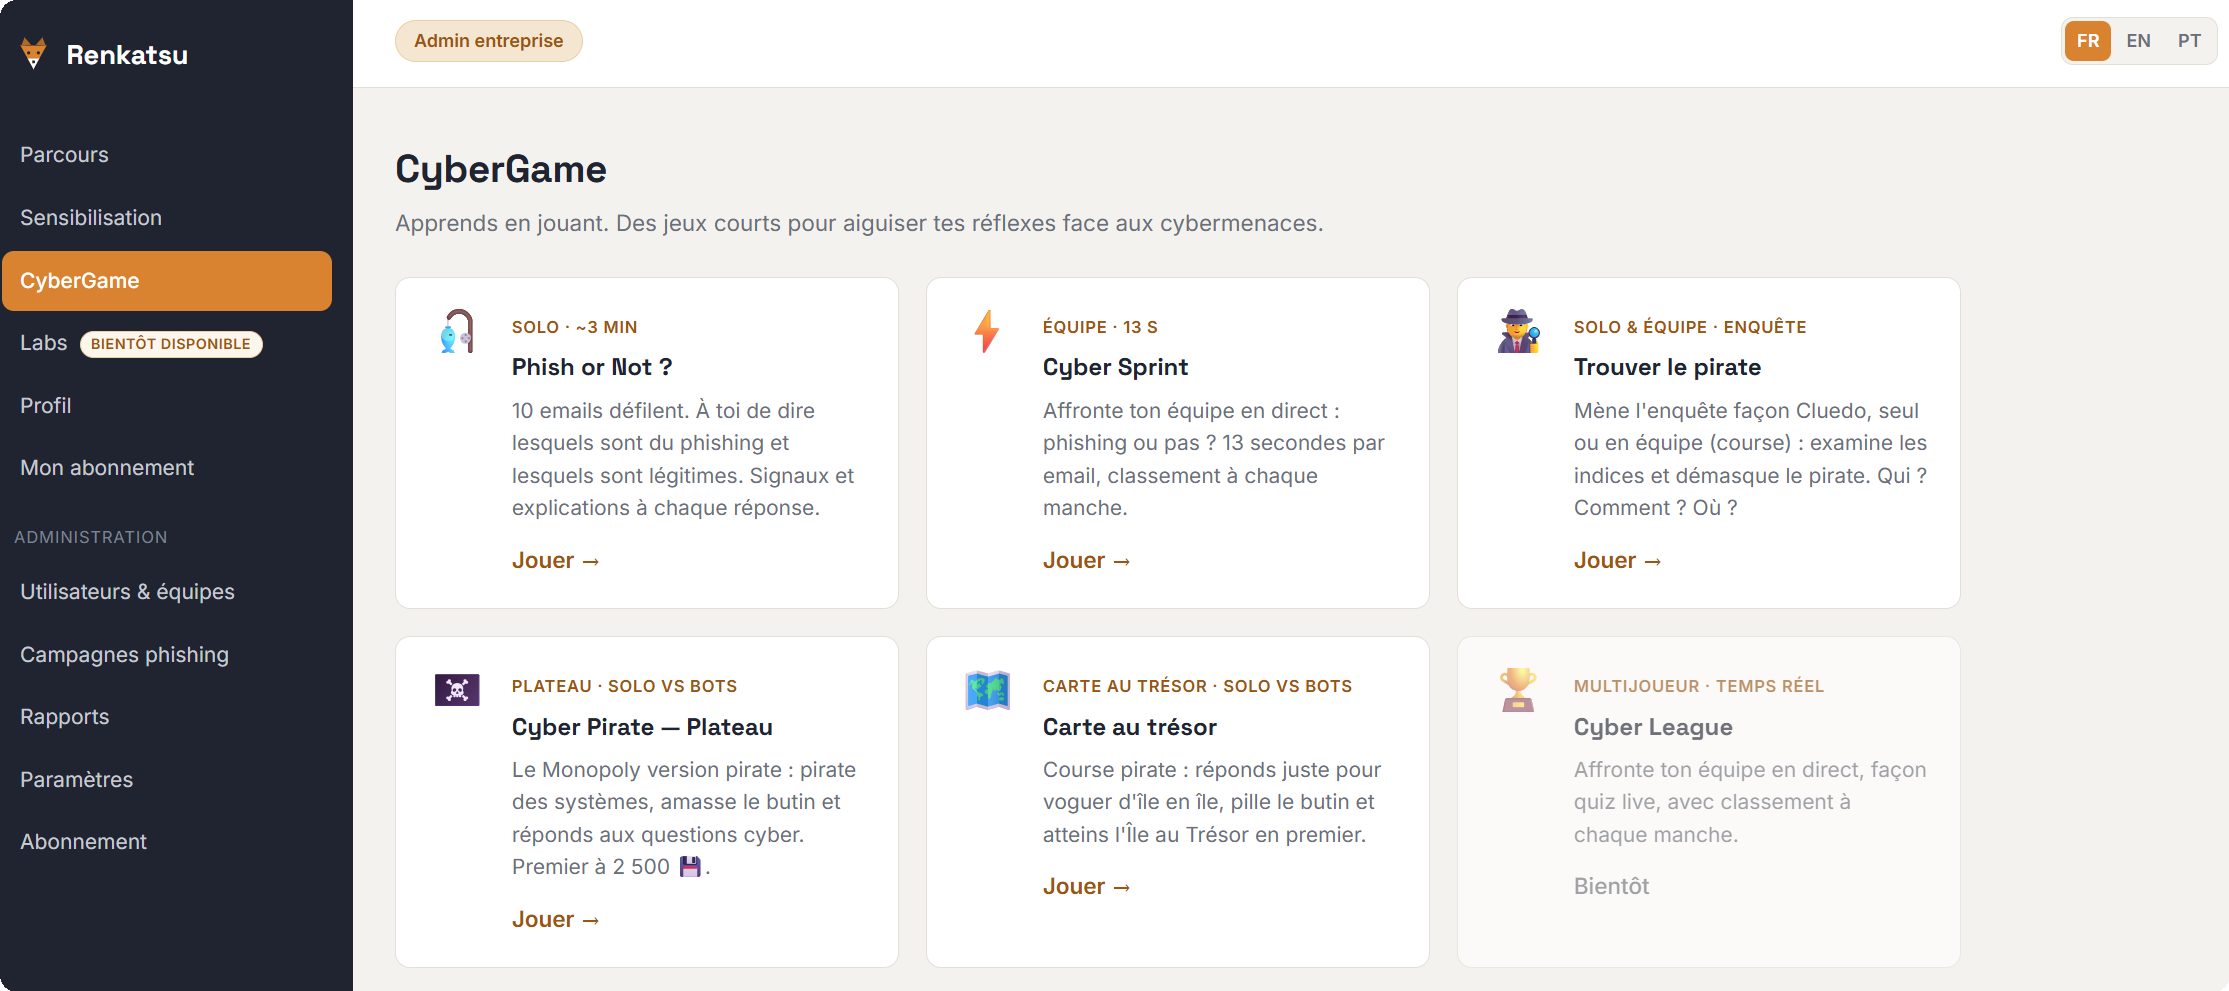The height and width of the screenshot is (991, 2229).
Task: Click Jouer on Cyber Sprint card
Action: tap(1086, 561)
